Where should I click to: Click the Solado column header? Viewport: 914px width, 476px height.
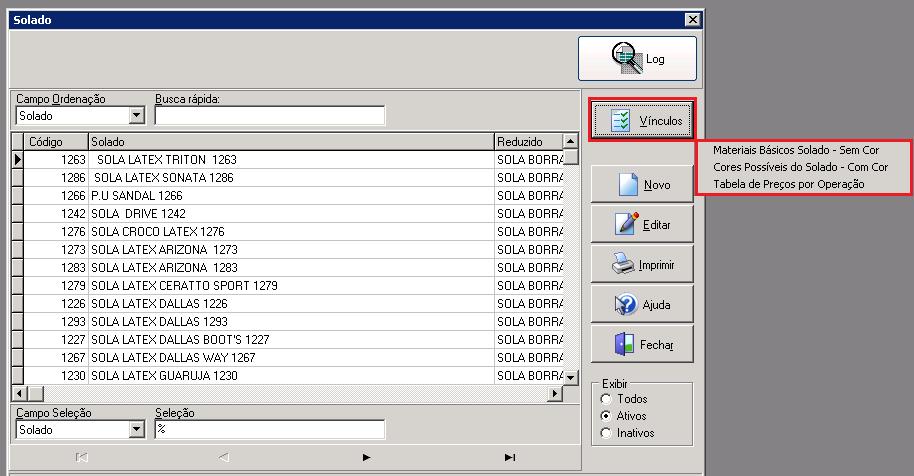click(291, 142)
